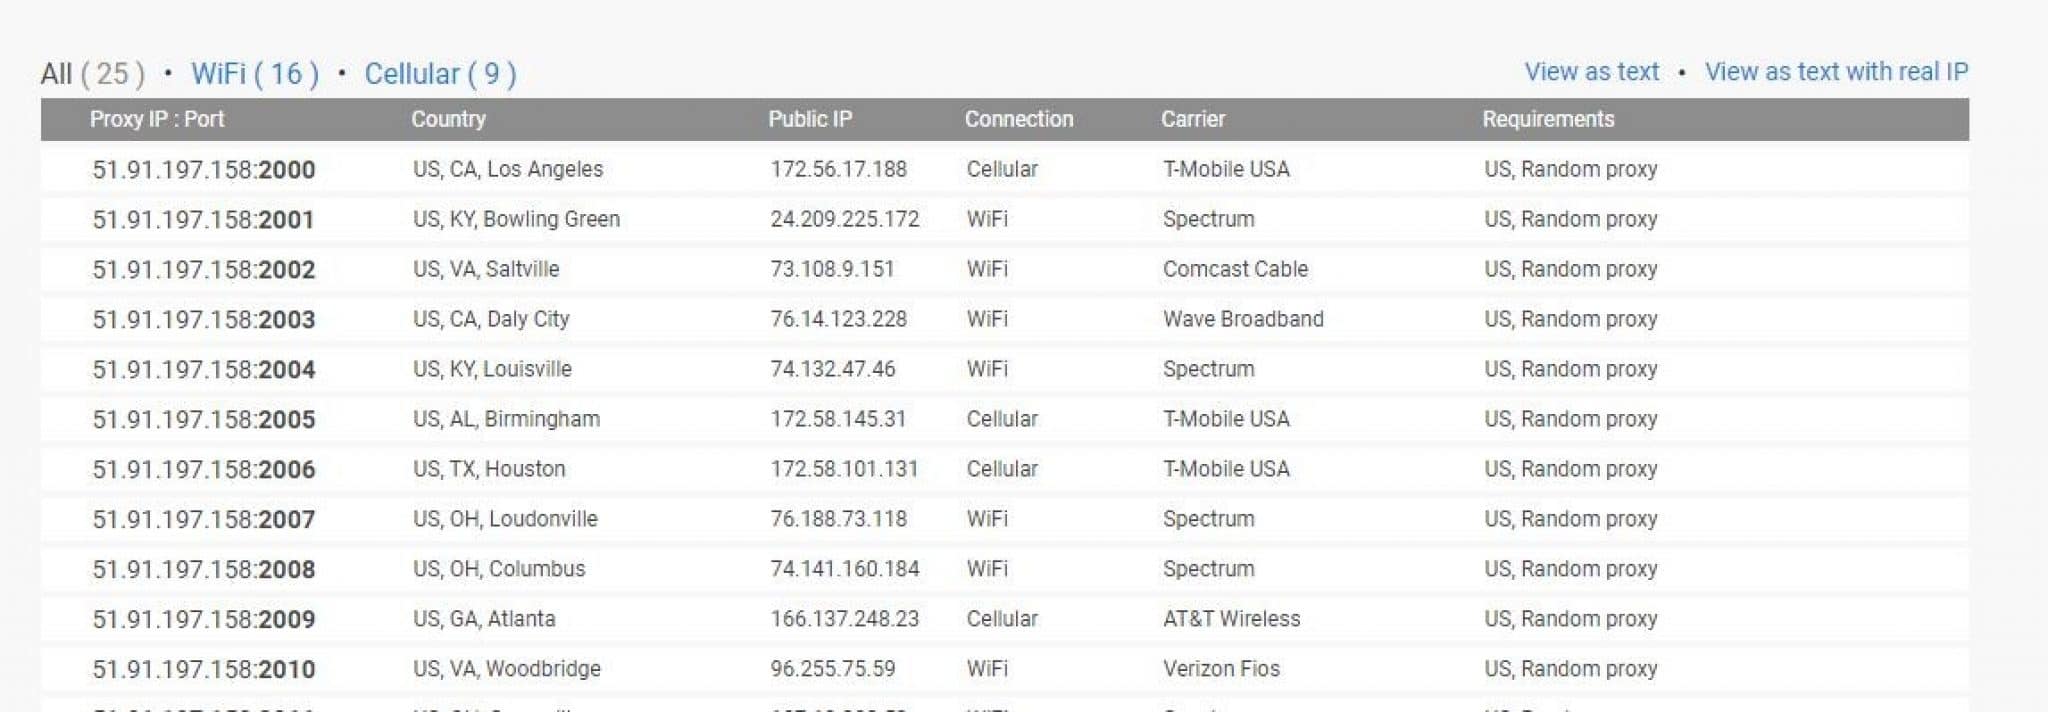Image resolution: width=2048 pixels, height=712 pixels.
Task: Click the Requirements column header
Action: 1548,119
